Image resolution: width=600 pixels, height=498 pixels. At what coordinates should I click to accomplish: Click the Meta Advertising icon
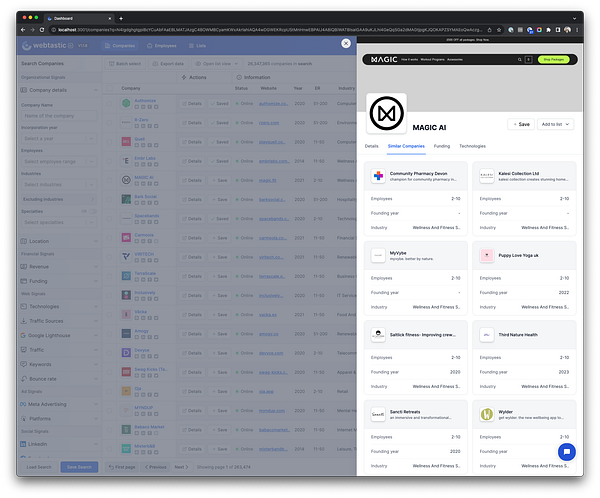[23, 404]
